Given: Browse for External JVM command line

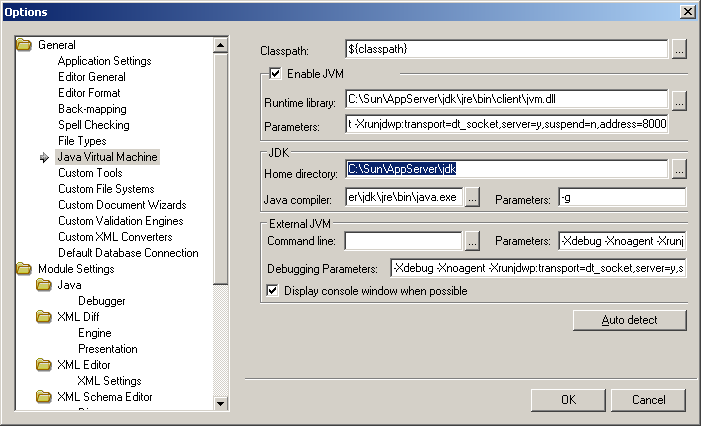Looking at the screenshot, I should click(x=472, y=241).
